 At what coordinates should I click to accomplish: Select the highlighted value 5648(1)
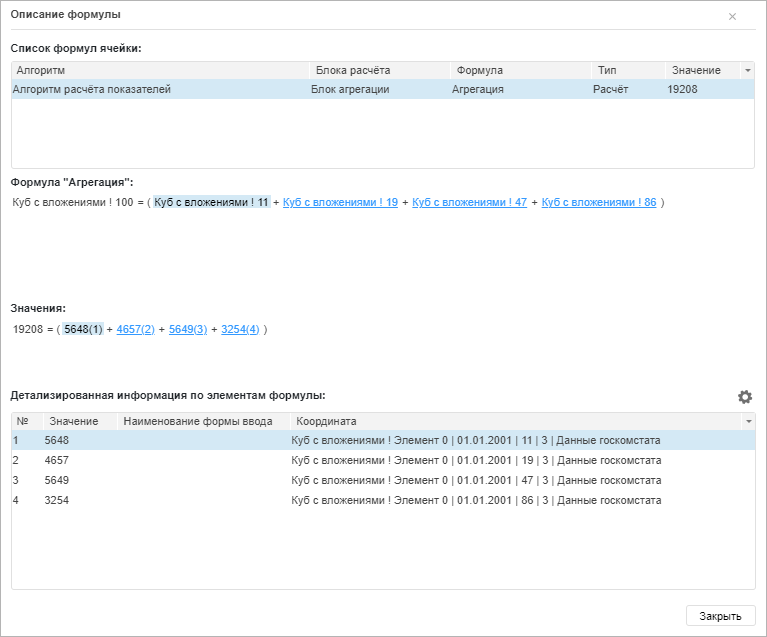[x=83, y=329]
